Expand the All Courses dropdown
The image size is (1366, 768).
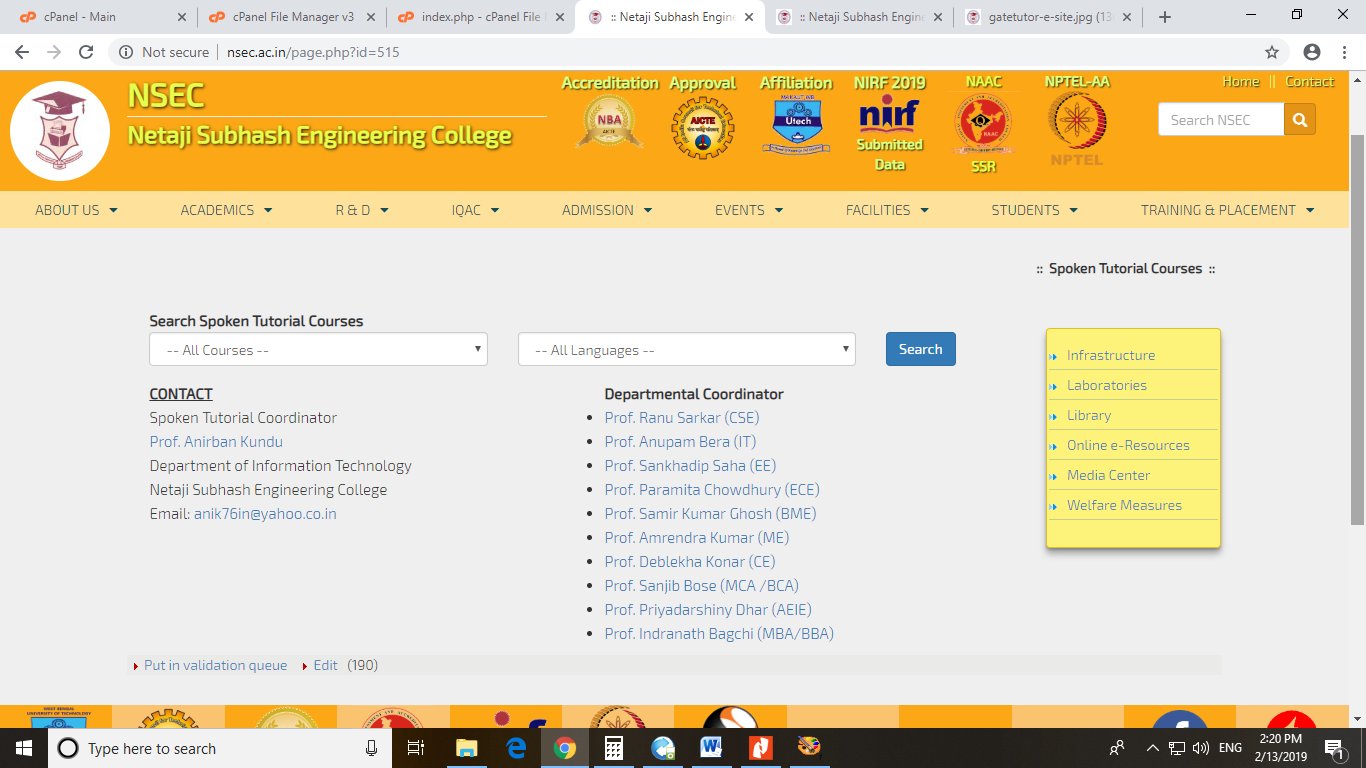318,350
